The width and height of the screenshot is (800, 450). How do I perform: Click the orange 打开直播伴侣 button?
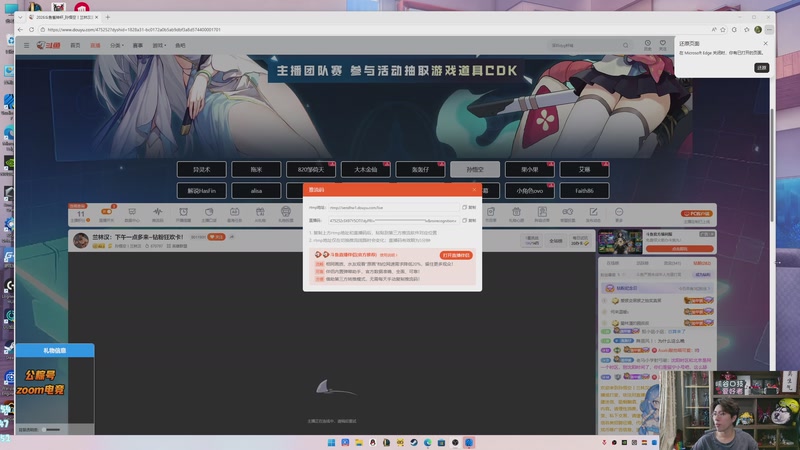point(456,255)
